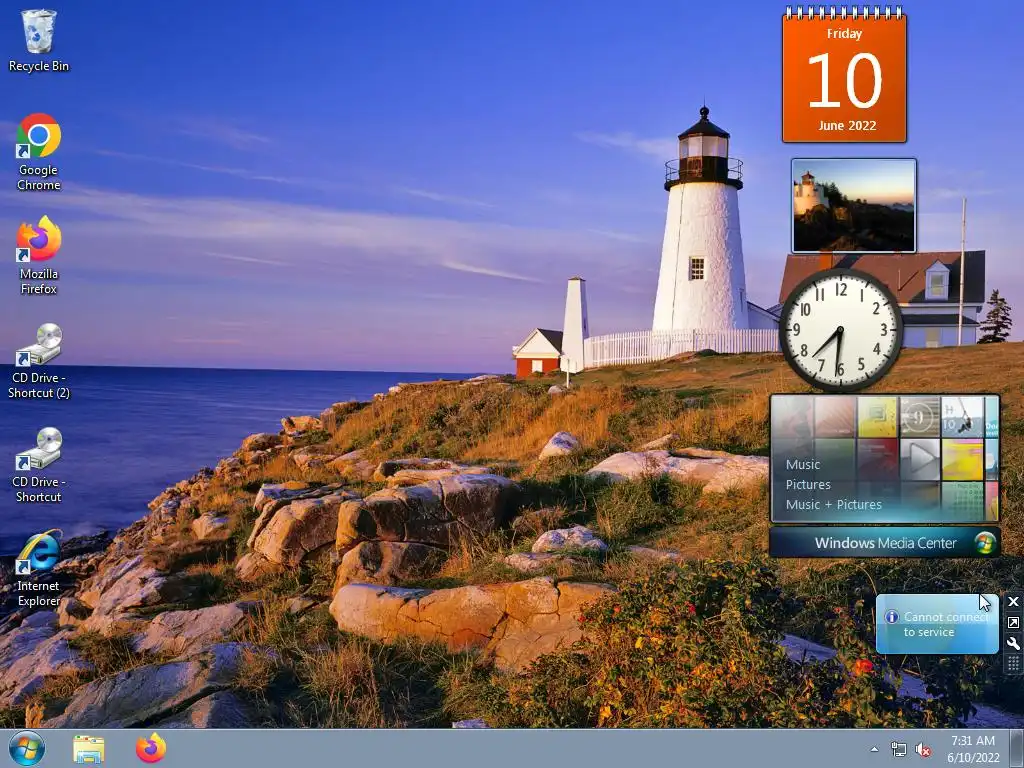
Task: Click the analog clock gadget
Action: [840, 330]
